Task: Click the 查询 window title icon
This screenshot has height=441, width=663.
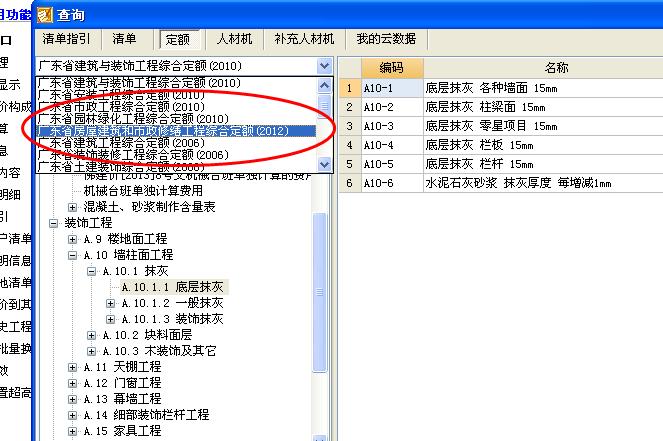Action: 45,15
